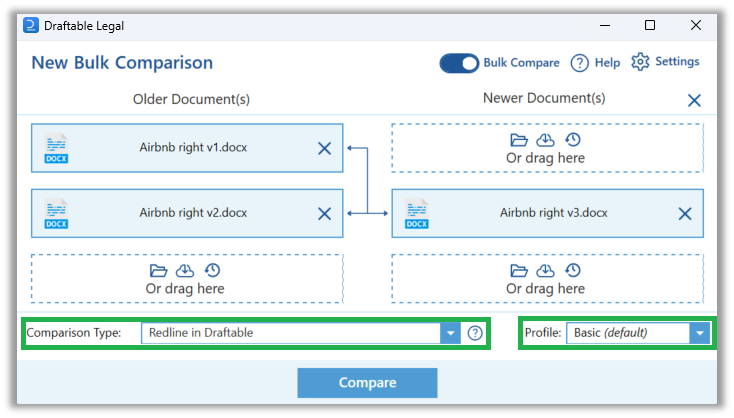Click Draftable Legal app logo in title bar
734x418 pixels.
31,25
